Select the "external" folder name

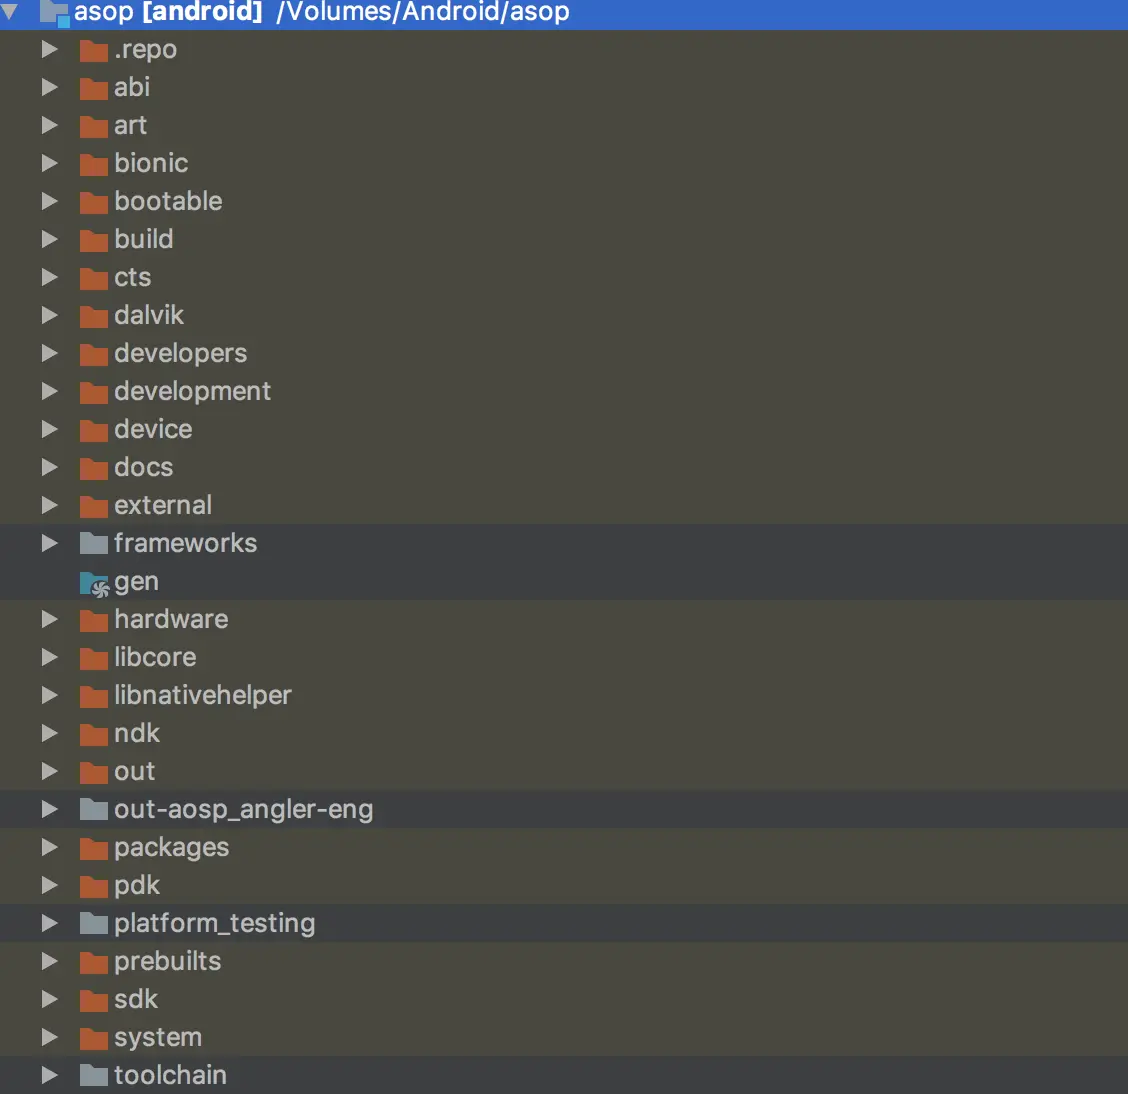[x=163, y=505]
